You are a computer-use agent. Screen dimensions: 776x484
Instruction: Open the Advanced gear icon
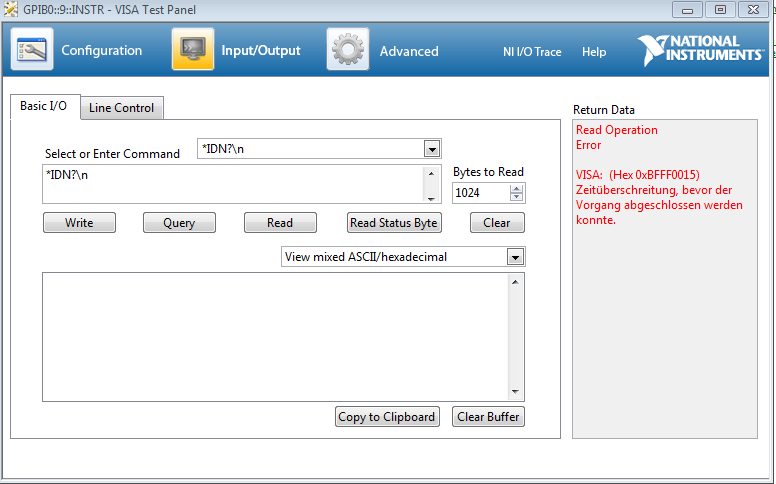point(347,49)
